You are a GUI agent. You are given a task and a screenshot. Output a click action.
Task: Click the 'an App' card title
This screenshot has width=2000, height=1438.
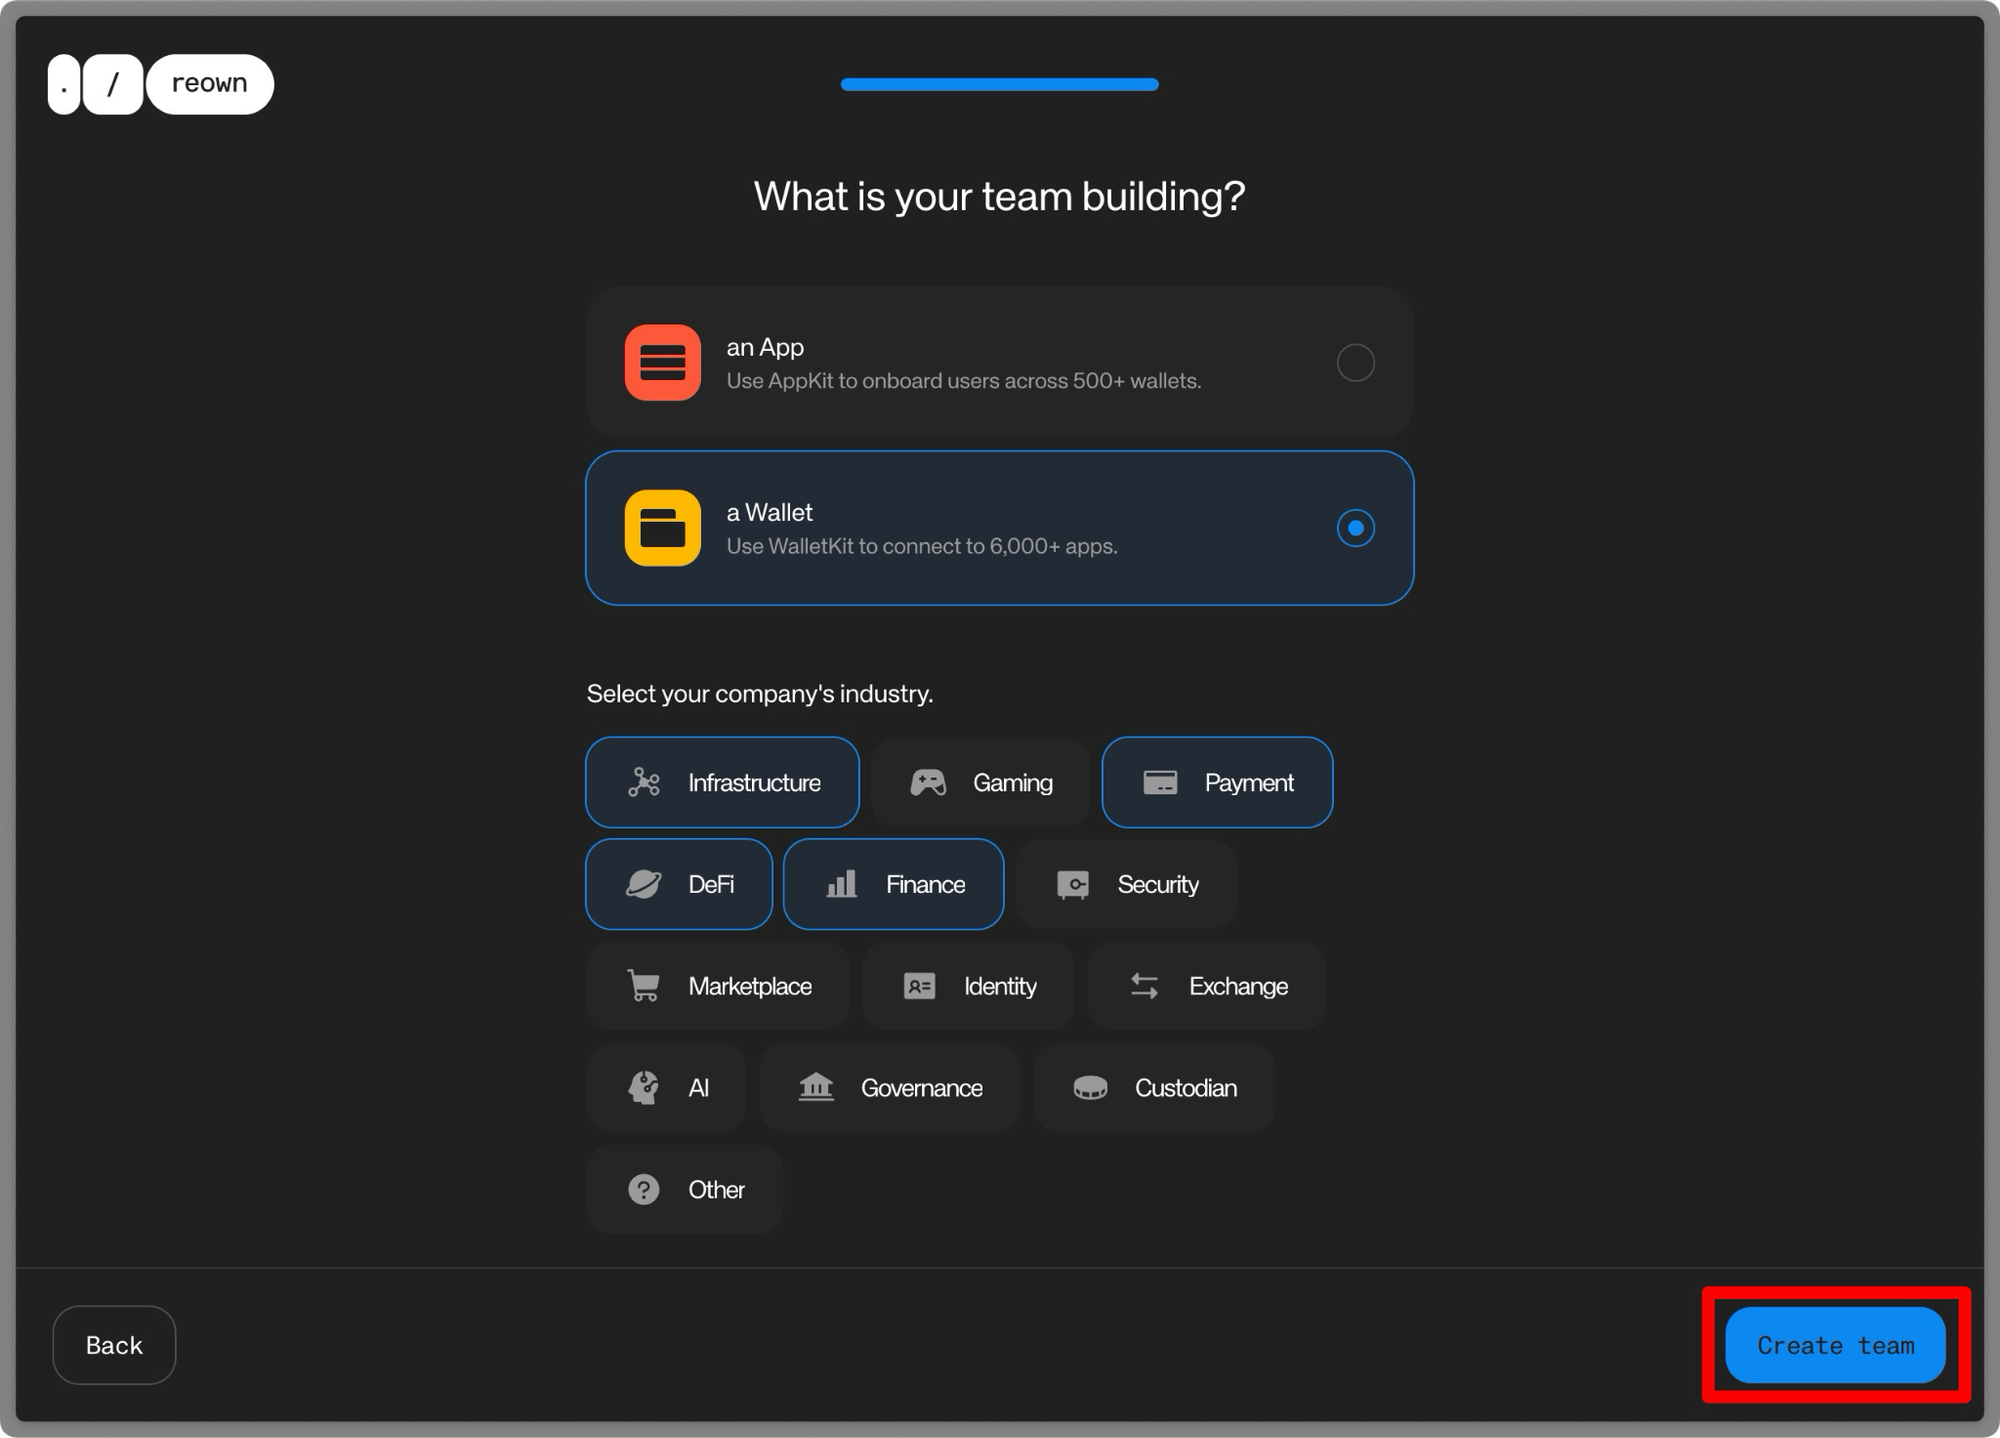(x=765, y=347)
